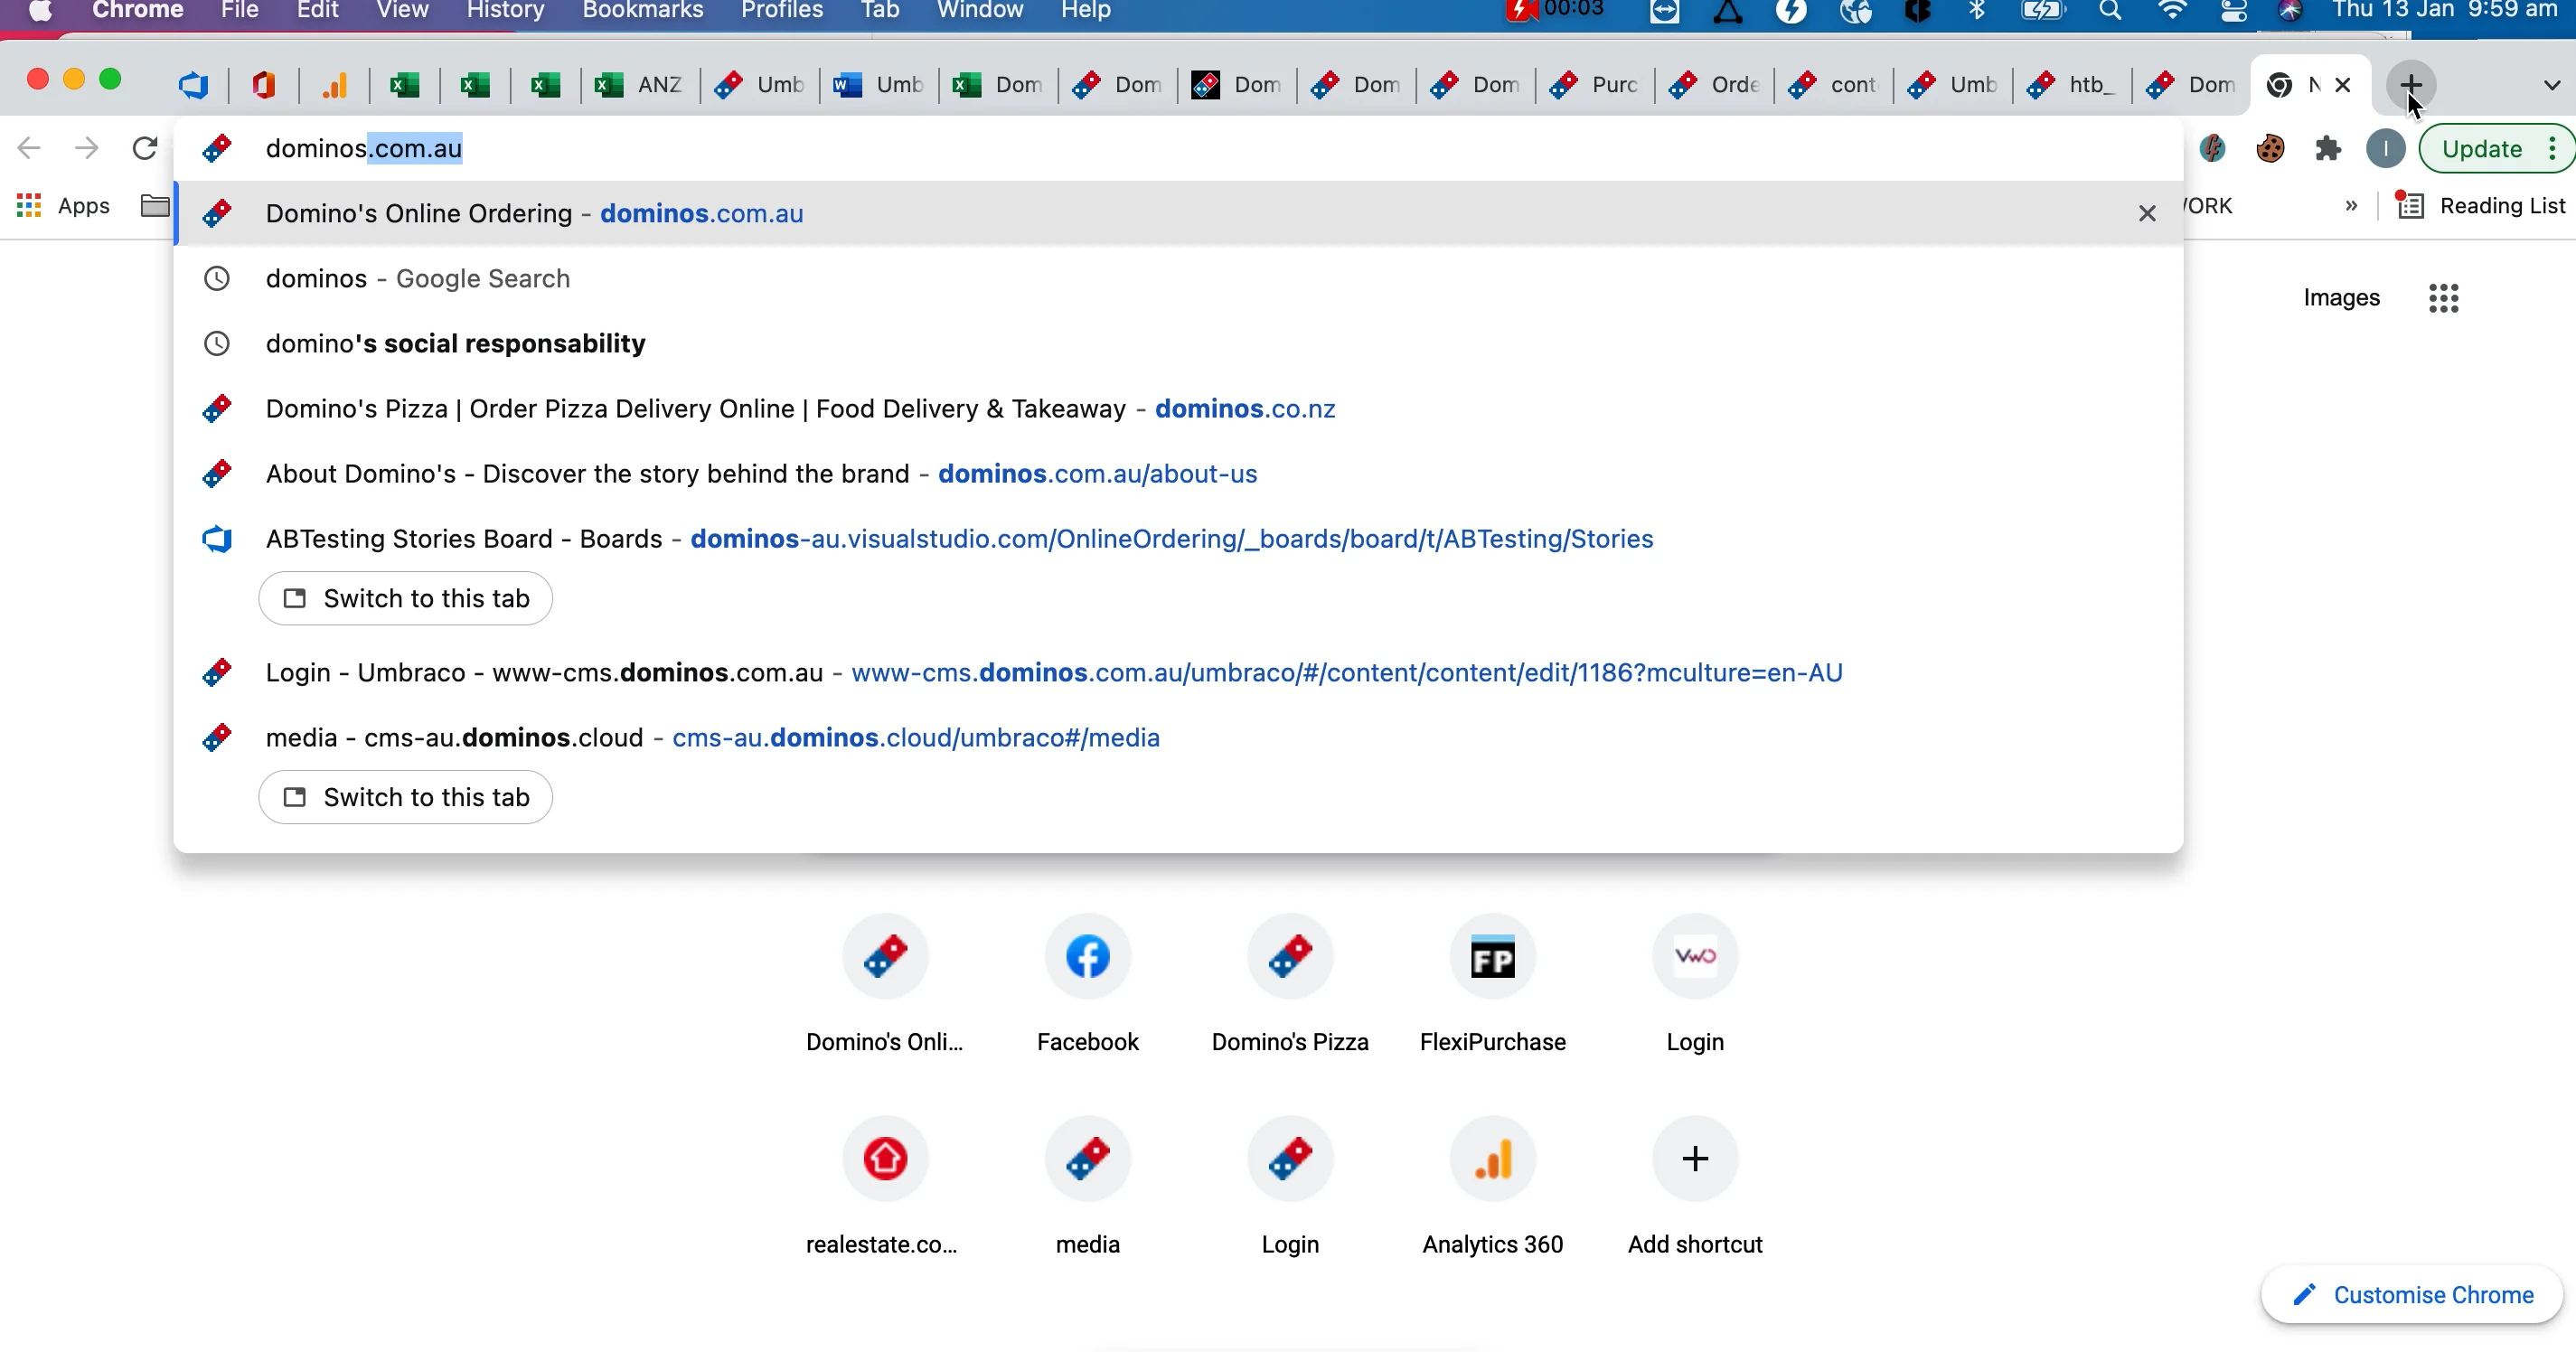Open Spotlight search in macOS menu bar
The height and width of the screenshot is (1352, 2576).
pos(2109,11)
